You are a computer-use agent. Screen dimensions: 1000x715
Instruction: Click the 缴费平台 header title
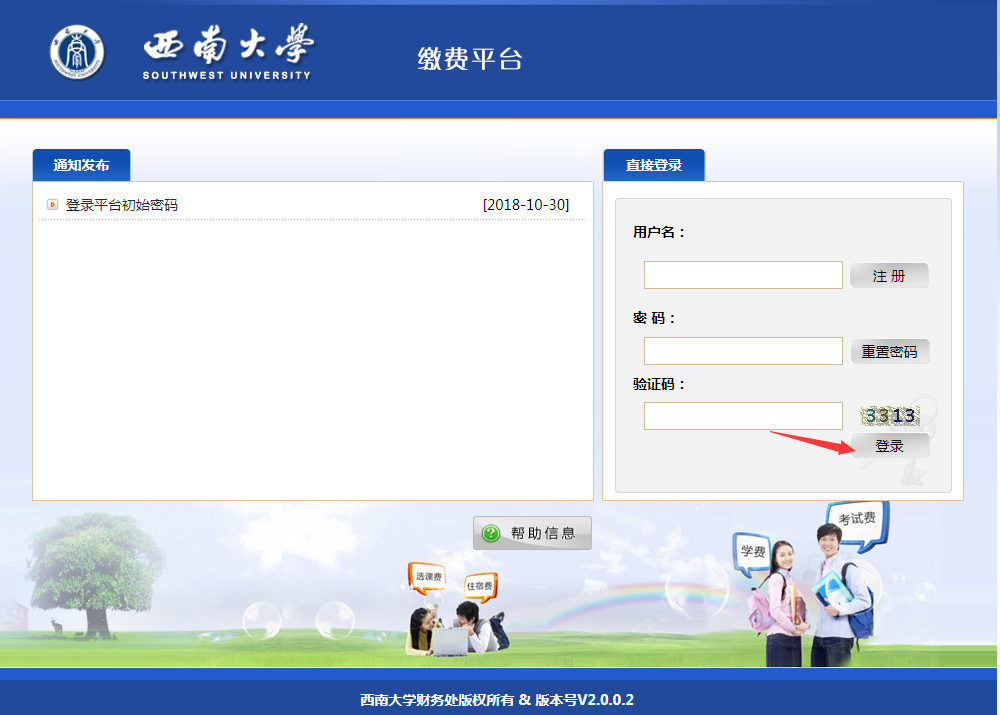[470, 59]
